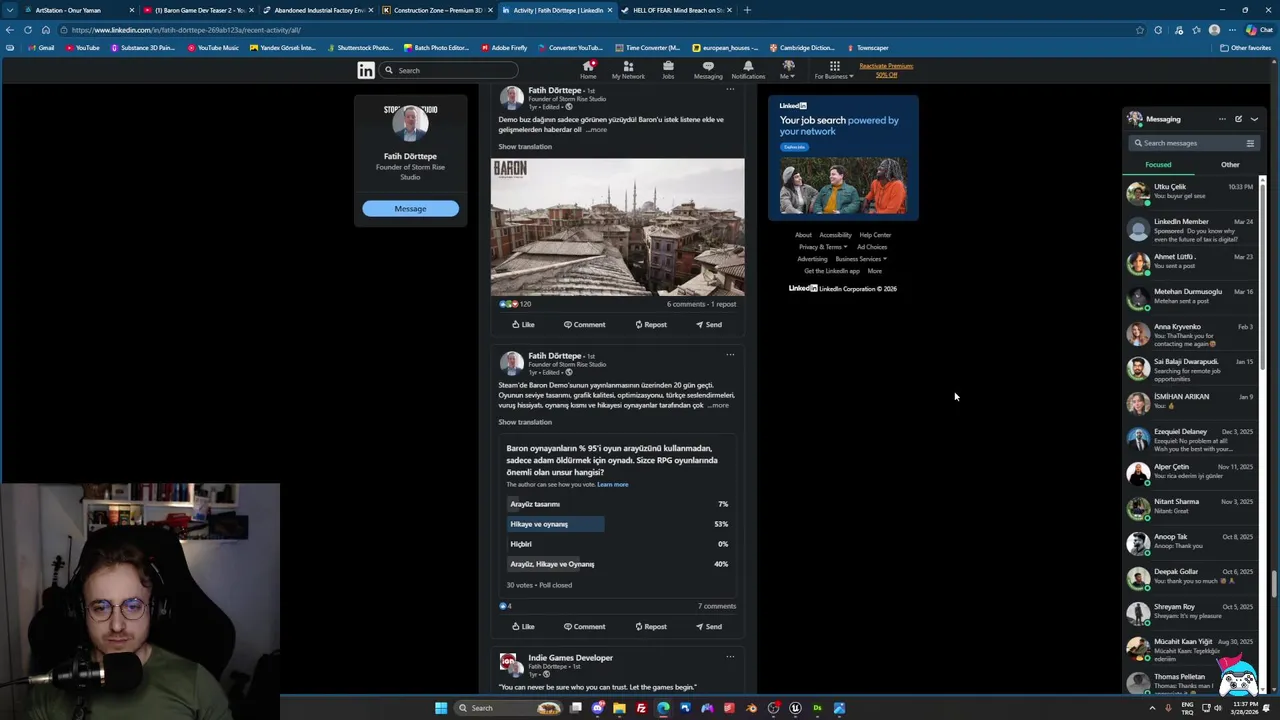Bookmark this page star icon
Viewport: 1280px width, 720px height.
tap(1140, 30)
